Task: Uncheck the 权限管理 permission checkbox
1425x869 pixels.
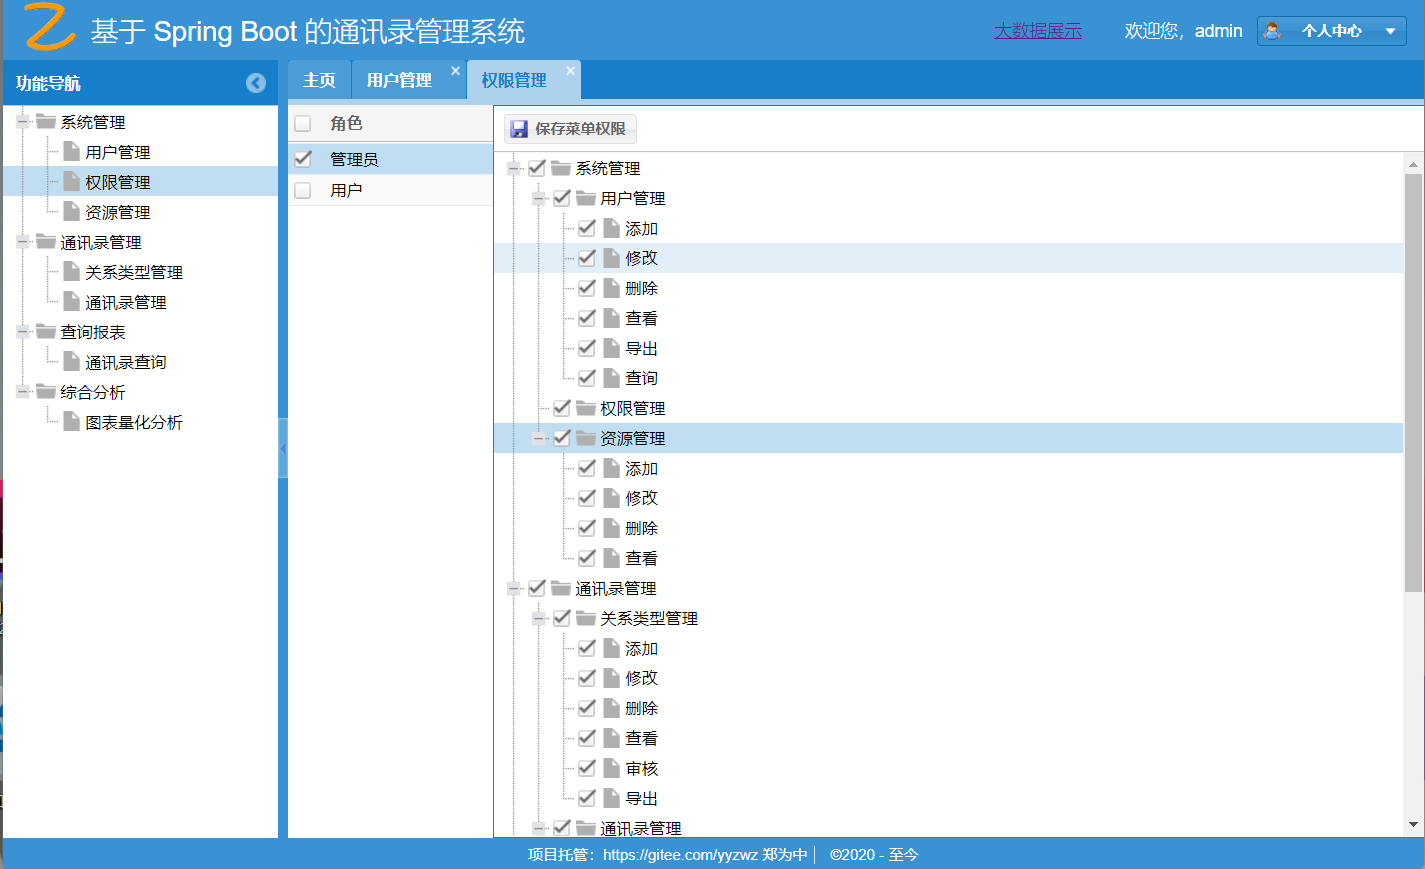Action: pos(562,408)
